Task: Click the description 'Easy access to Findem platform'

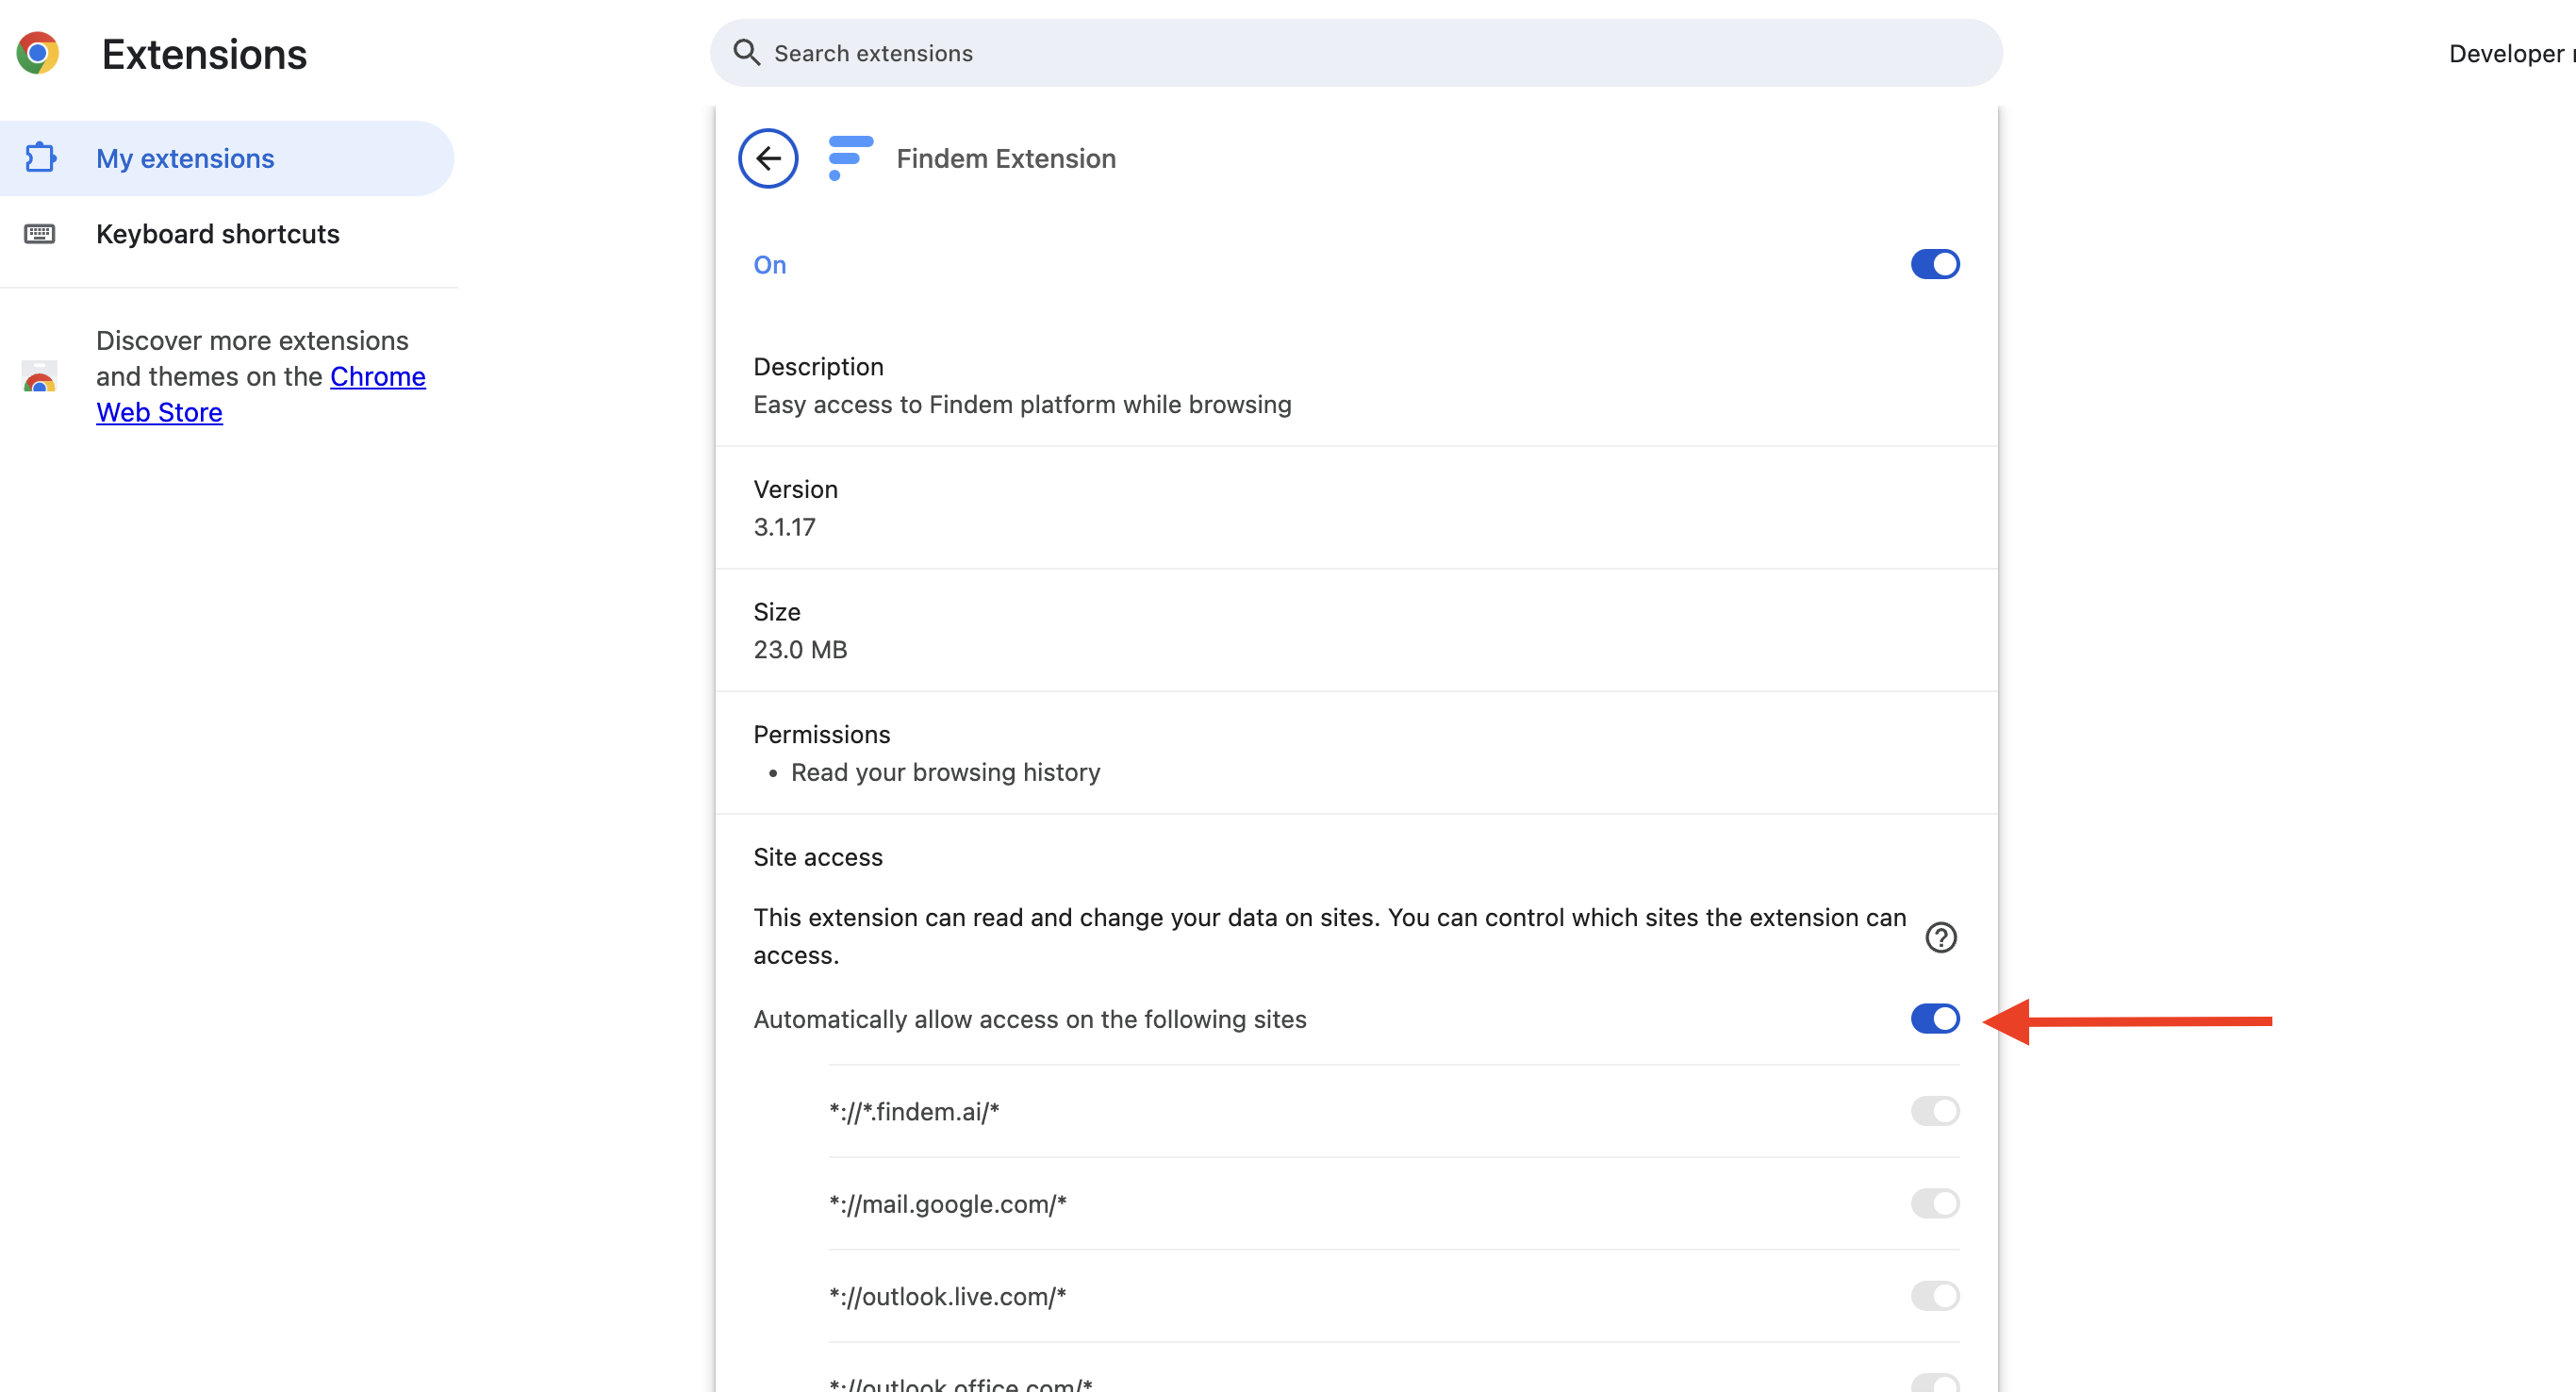Action: pyautogui.click(x=1022, y=404)
